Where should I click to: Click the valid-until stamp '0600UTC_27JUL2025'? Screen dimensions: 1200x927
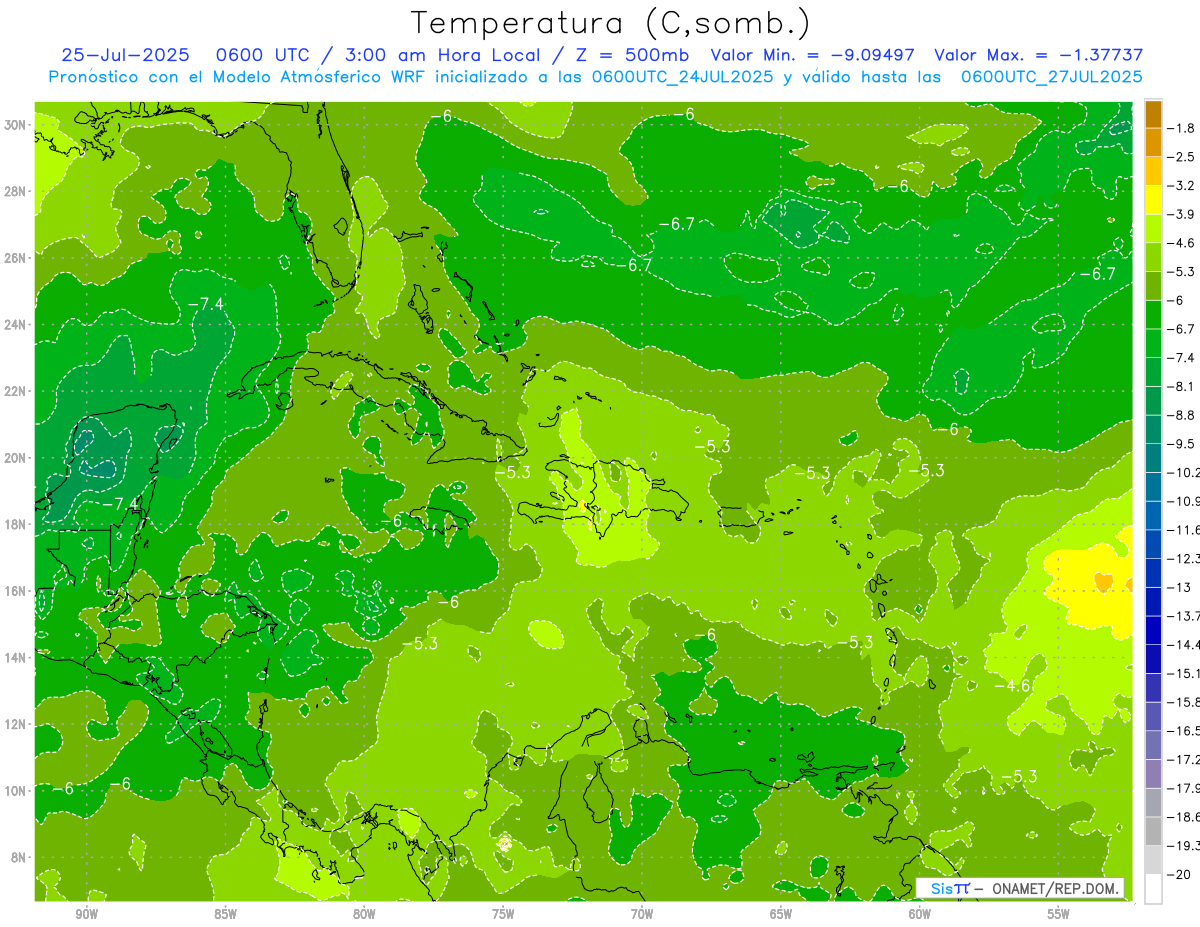click(1051, 76)
